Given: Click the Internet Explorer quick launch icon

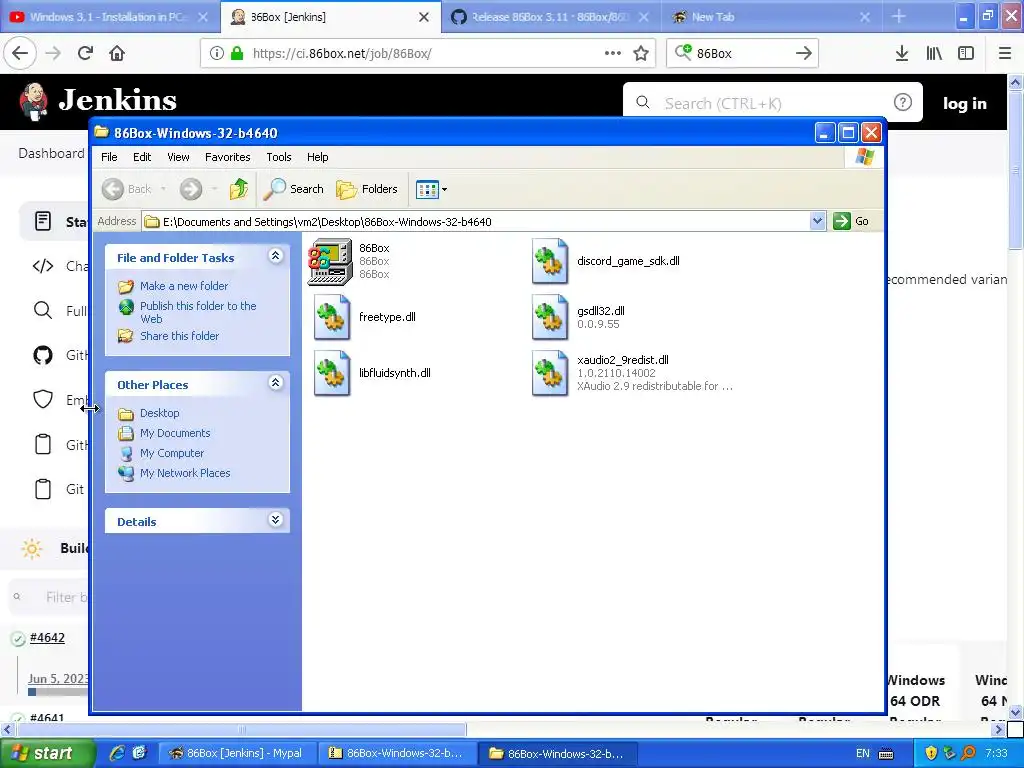Looking at the screenshot, I should click(x=117, y=753).
